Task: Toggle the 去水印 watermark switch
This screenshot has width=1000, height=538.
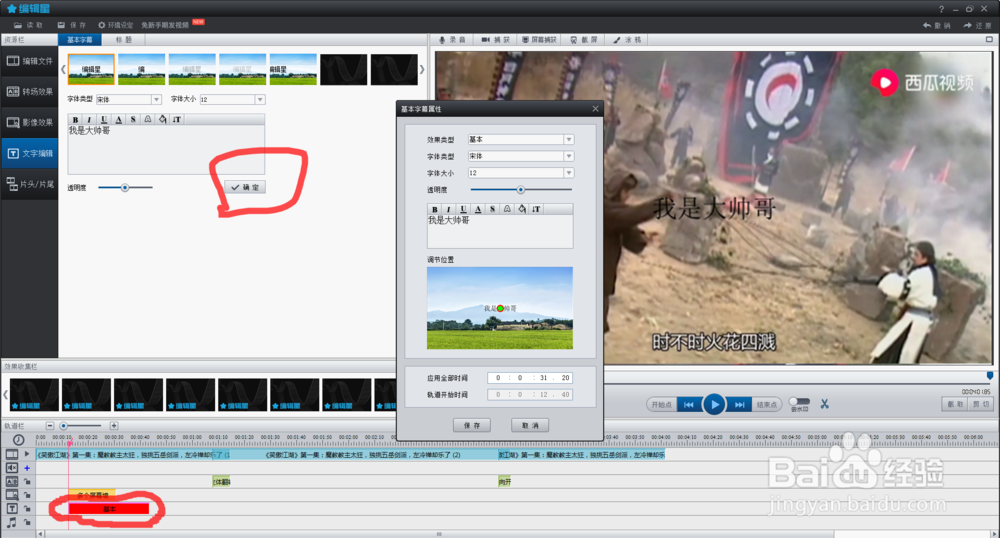Action: pyautogui.click(x=799, y=402)
